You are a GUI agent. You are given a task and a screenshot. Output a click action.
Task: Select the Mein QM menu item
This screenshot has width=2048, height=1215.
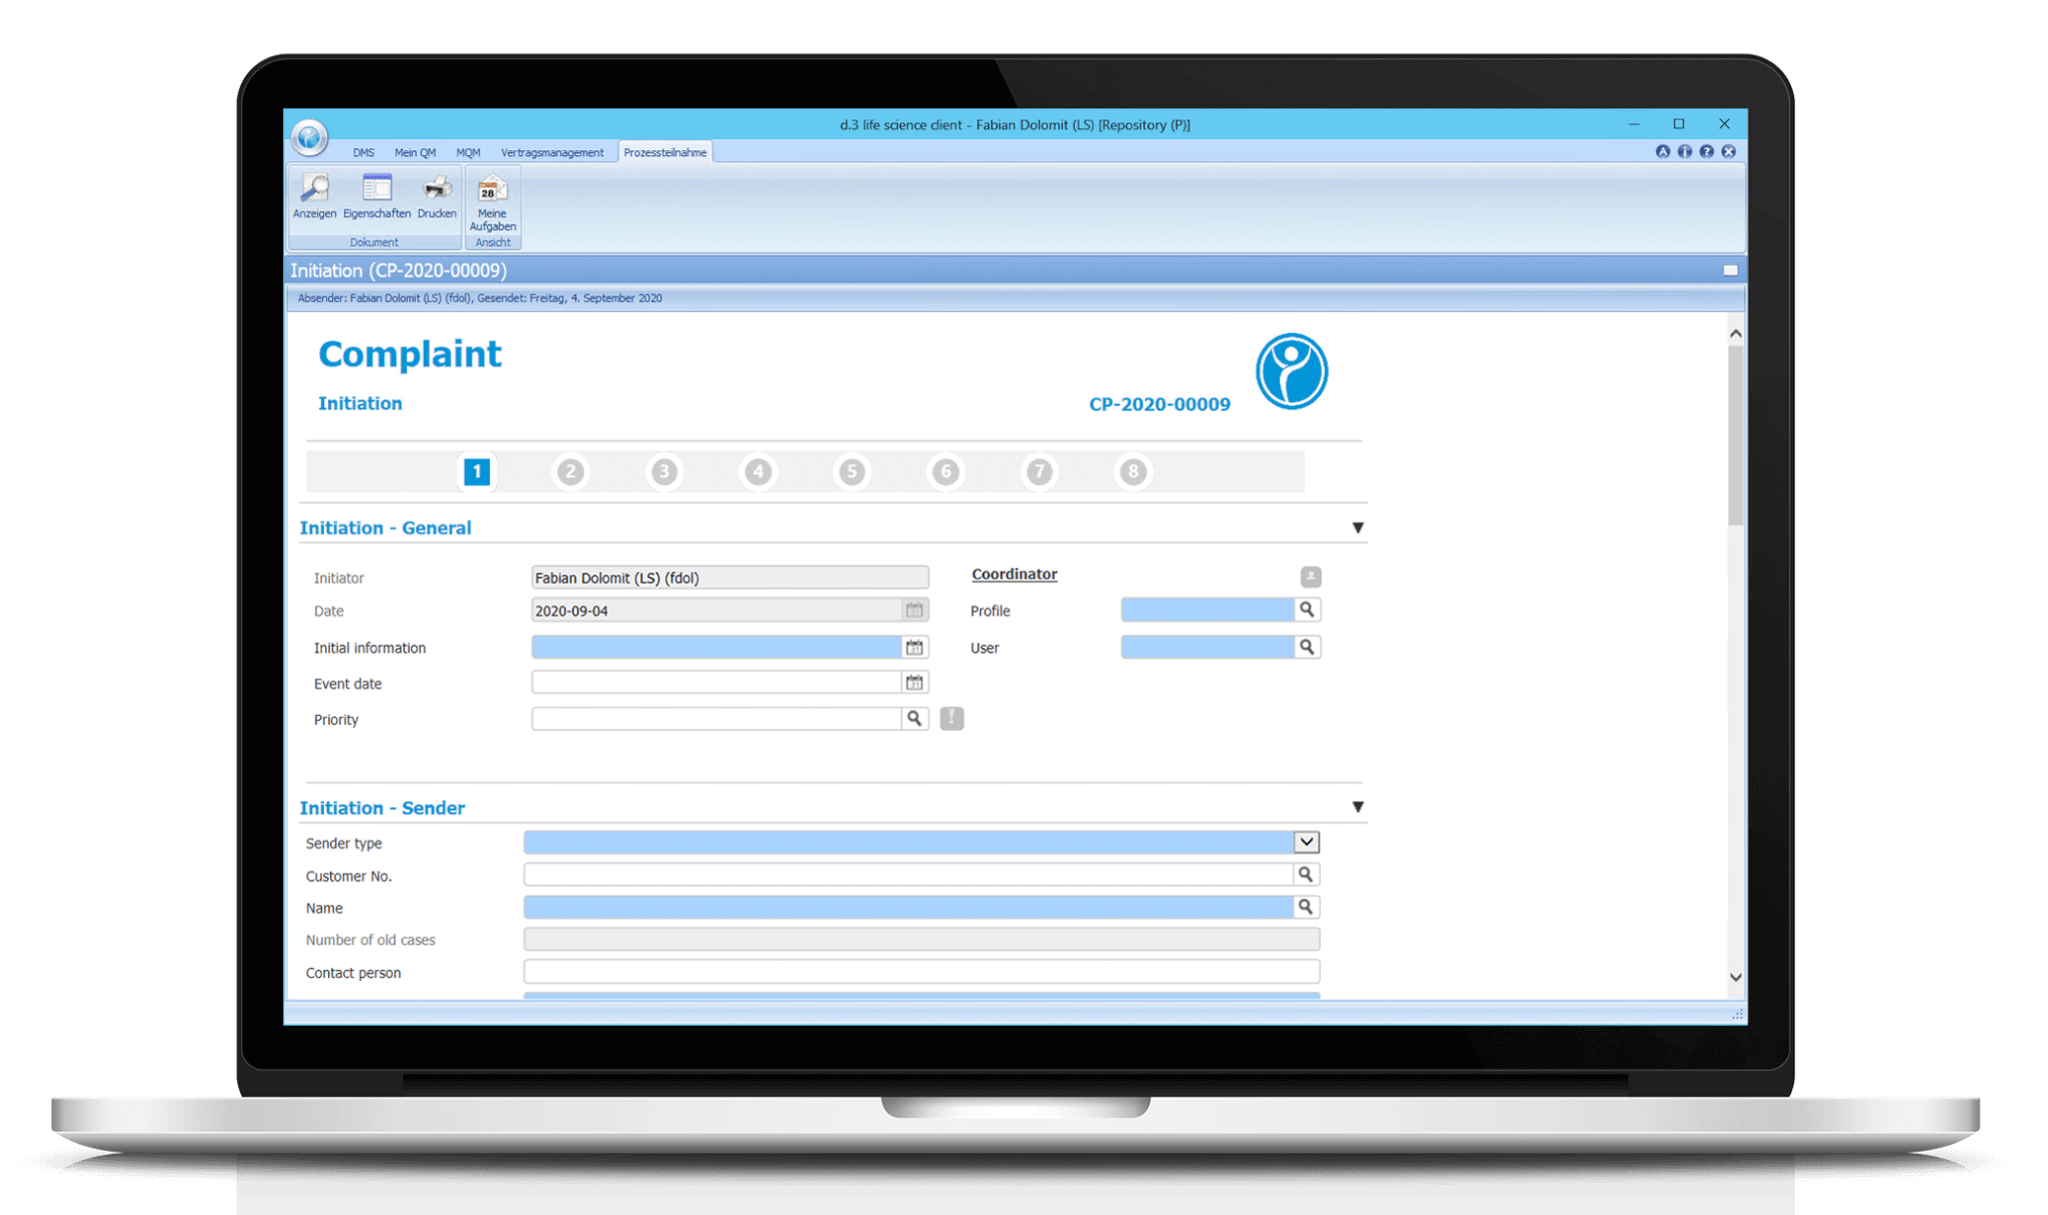(414, 152)
